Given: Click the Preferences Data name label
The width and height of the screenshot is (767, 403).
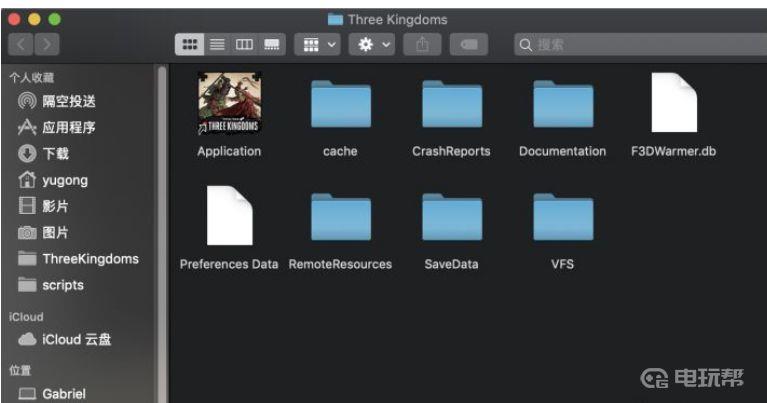Looking at the screenshot, I should (229, 265).
